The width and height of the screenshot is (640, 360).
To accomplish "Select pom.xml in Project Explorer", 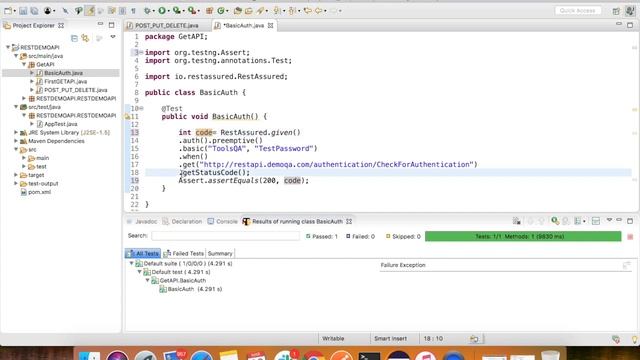I will [x=39, y=192].
